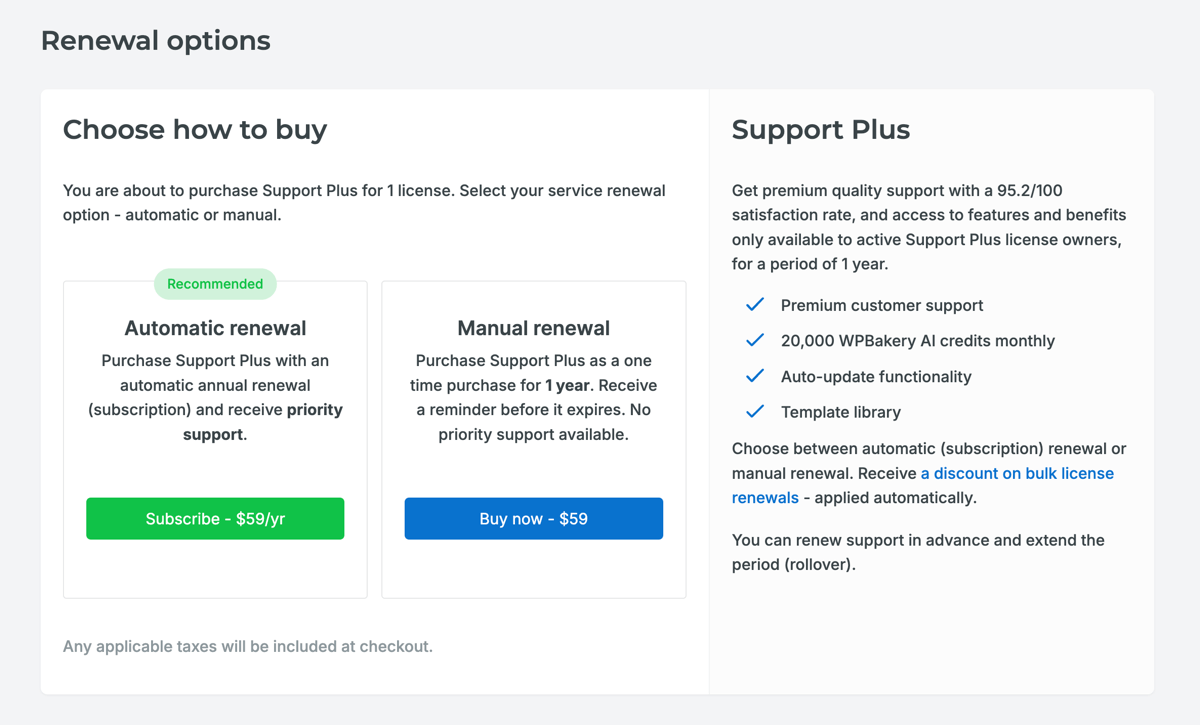Click the Auto-update functionality text
1200x725 pixels.
(876, 377)
